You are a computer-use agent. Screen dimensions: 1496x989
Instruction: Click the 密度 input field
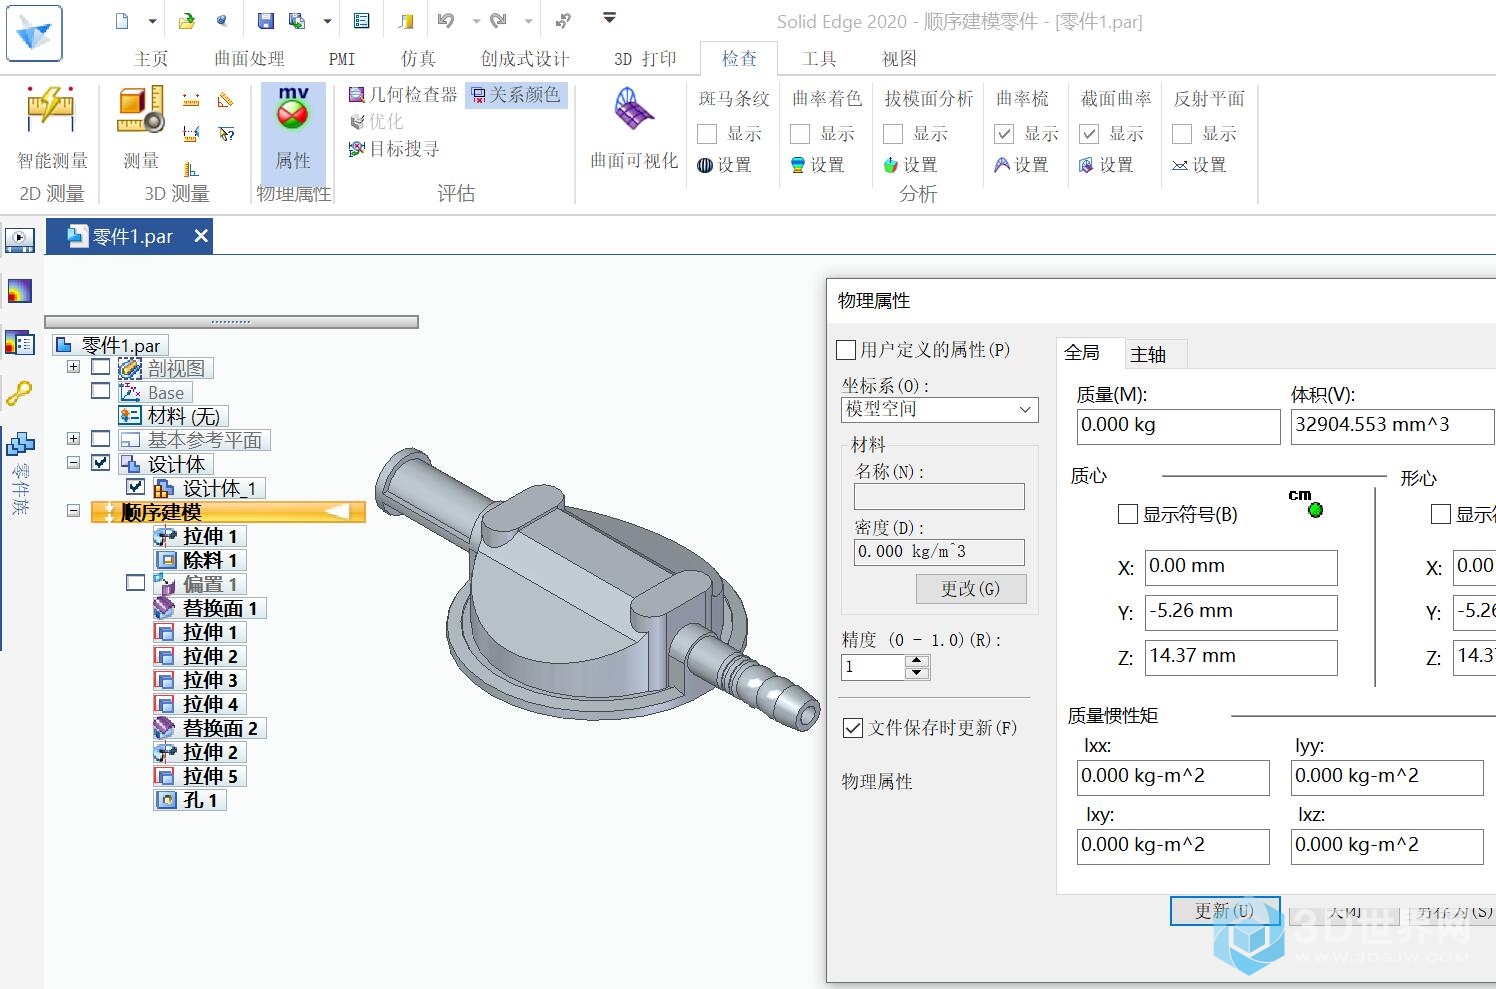click(939, 552)
